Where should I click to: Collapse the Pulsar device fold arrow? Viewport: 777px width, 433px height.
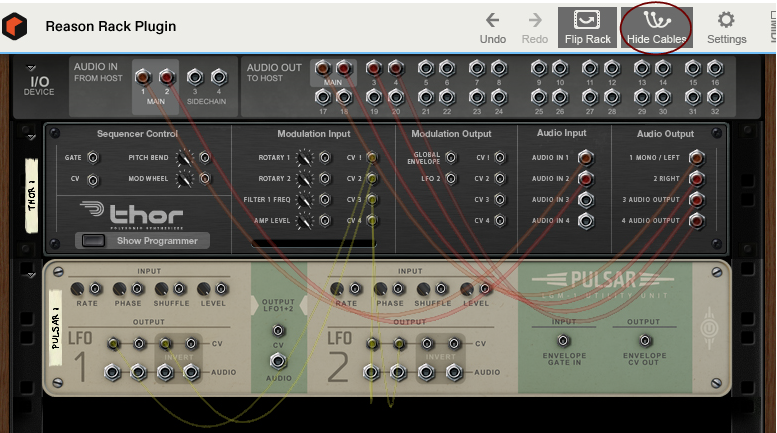(x=31, y=274)
